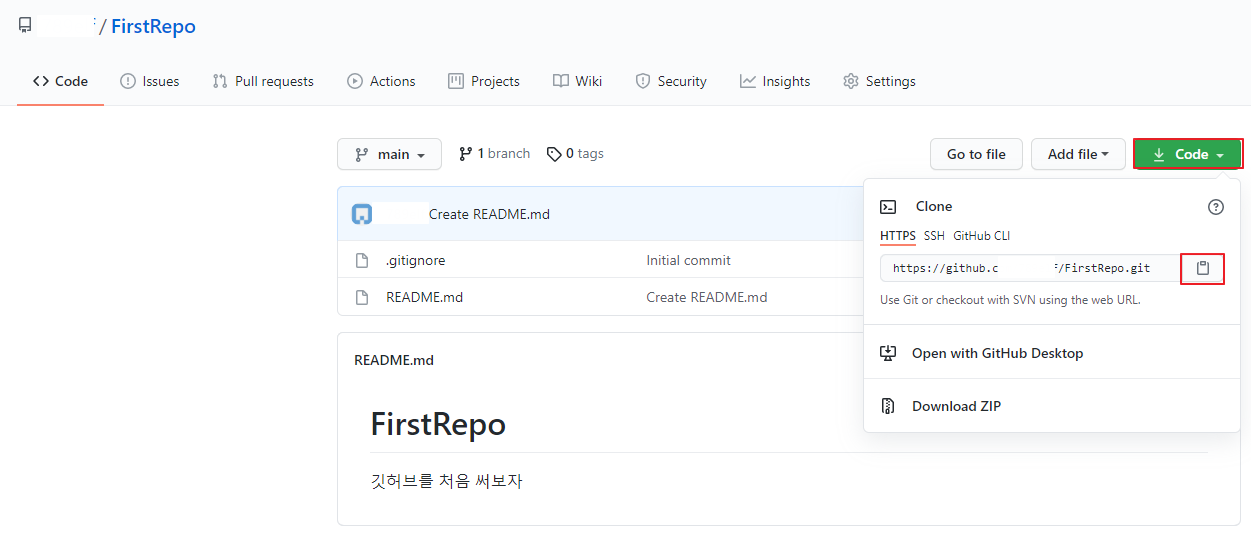Click the FirstRepo heading in README
1251x535 pixels.
click(x=438, y=425)
